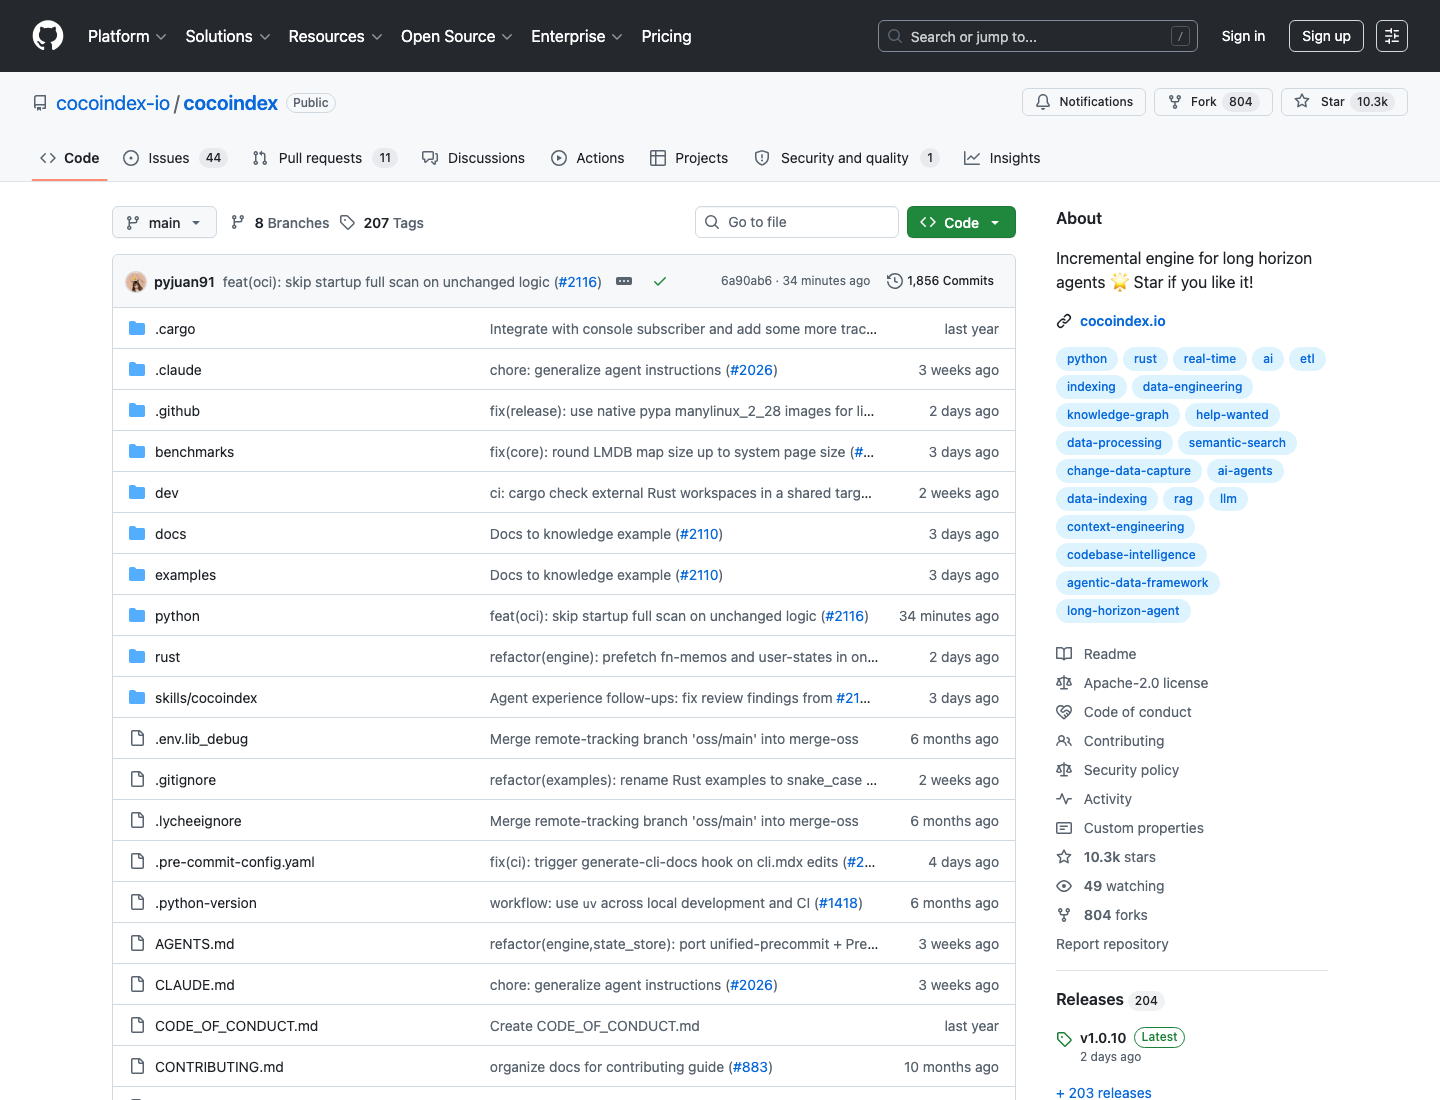Open the Projects tab
1440x1100 pixels.
pos(689,158)
